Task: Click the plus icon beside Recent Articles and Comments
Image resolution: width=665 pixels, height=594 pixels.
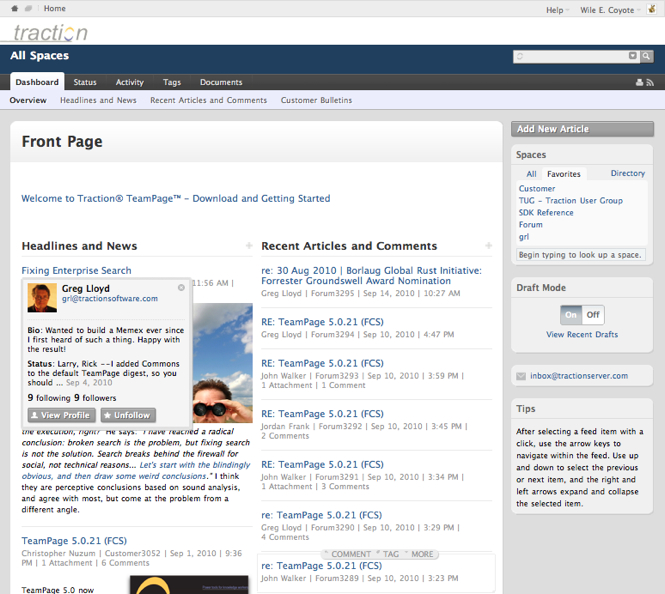Action: pyautogui.click(x=489, y=245)
